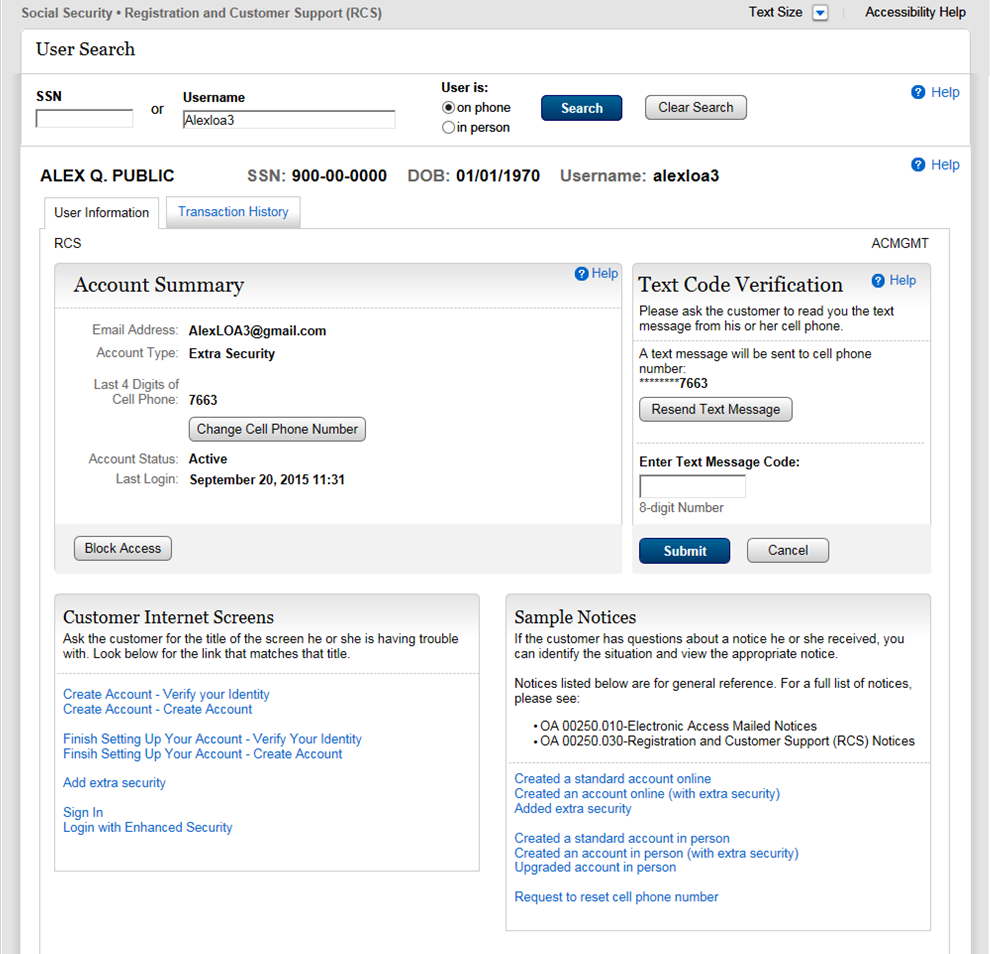
Task: Open 'Add extra security' link
Action: tap(114, 783)
